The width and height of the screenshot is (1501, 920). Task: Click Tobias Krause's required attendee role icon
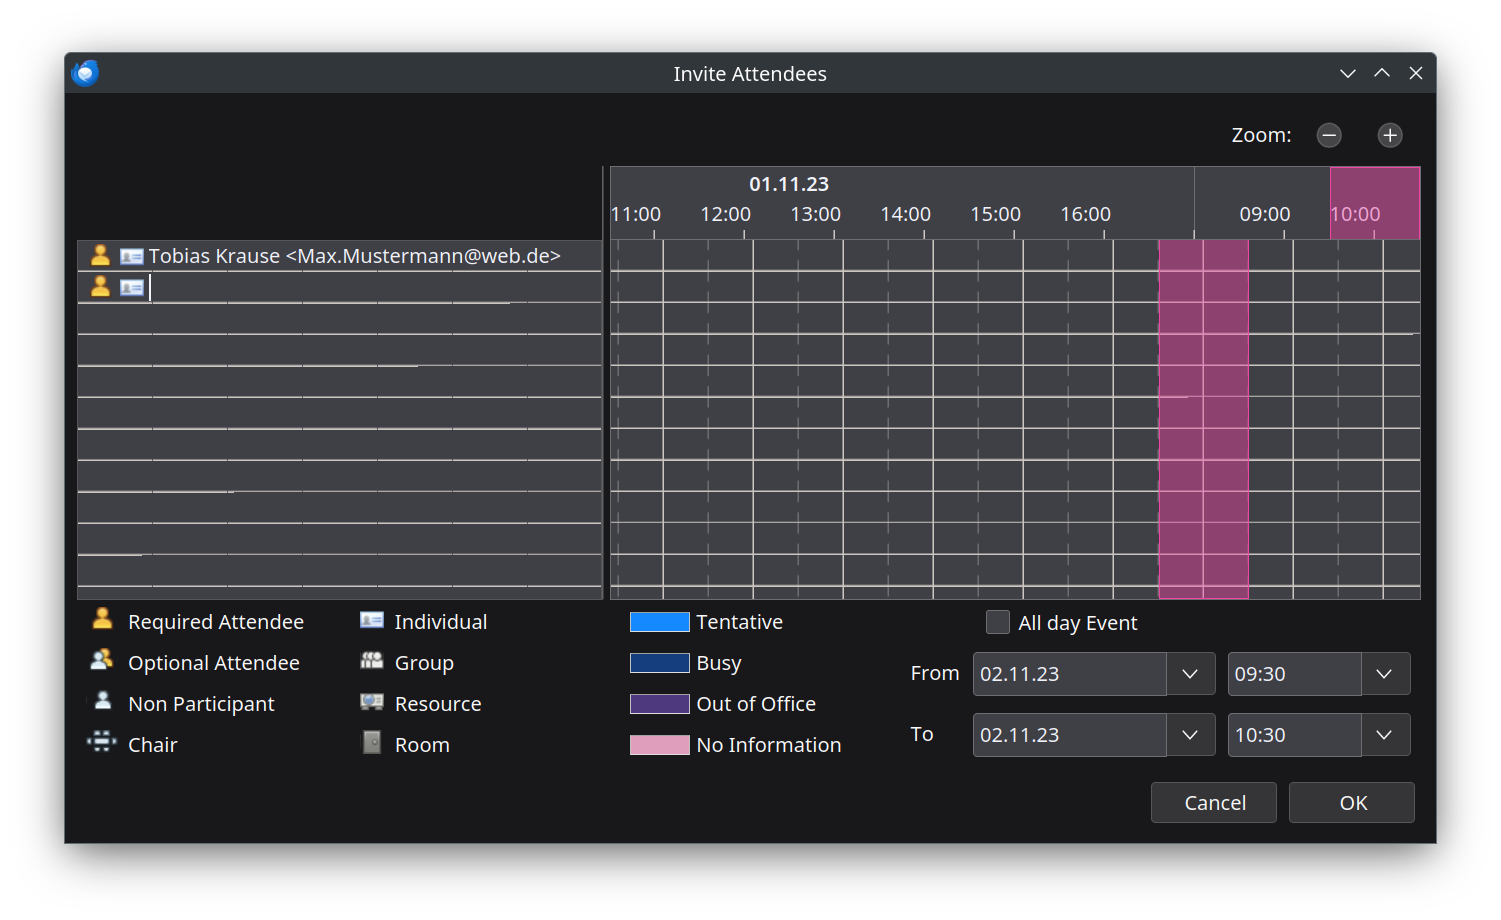click(100, 256)
